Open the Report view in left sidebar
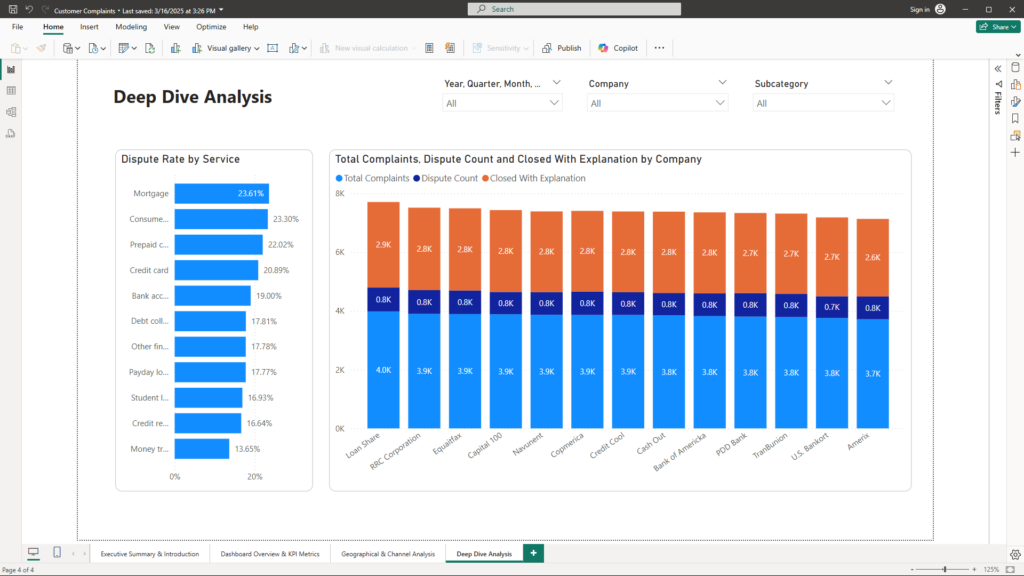The width and height of the screenshot is (1024, 576). 11,69
